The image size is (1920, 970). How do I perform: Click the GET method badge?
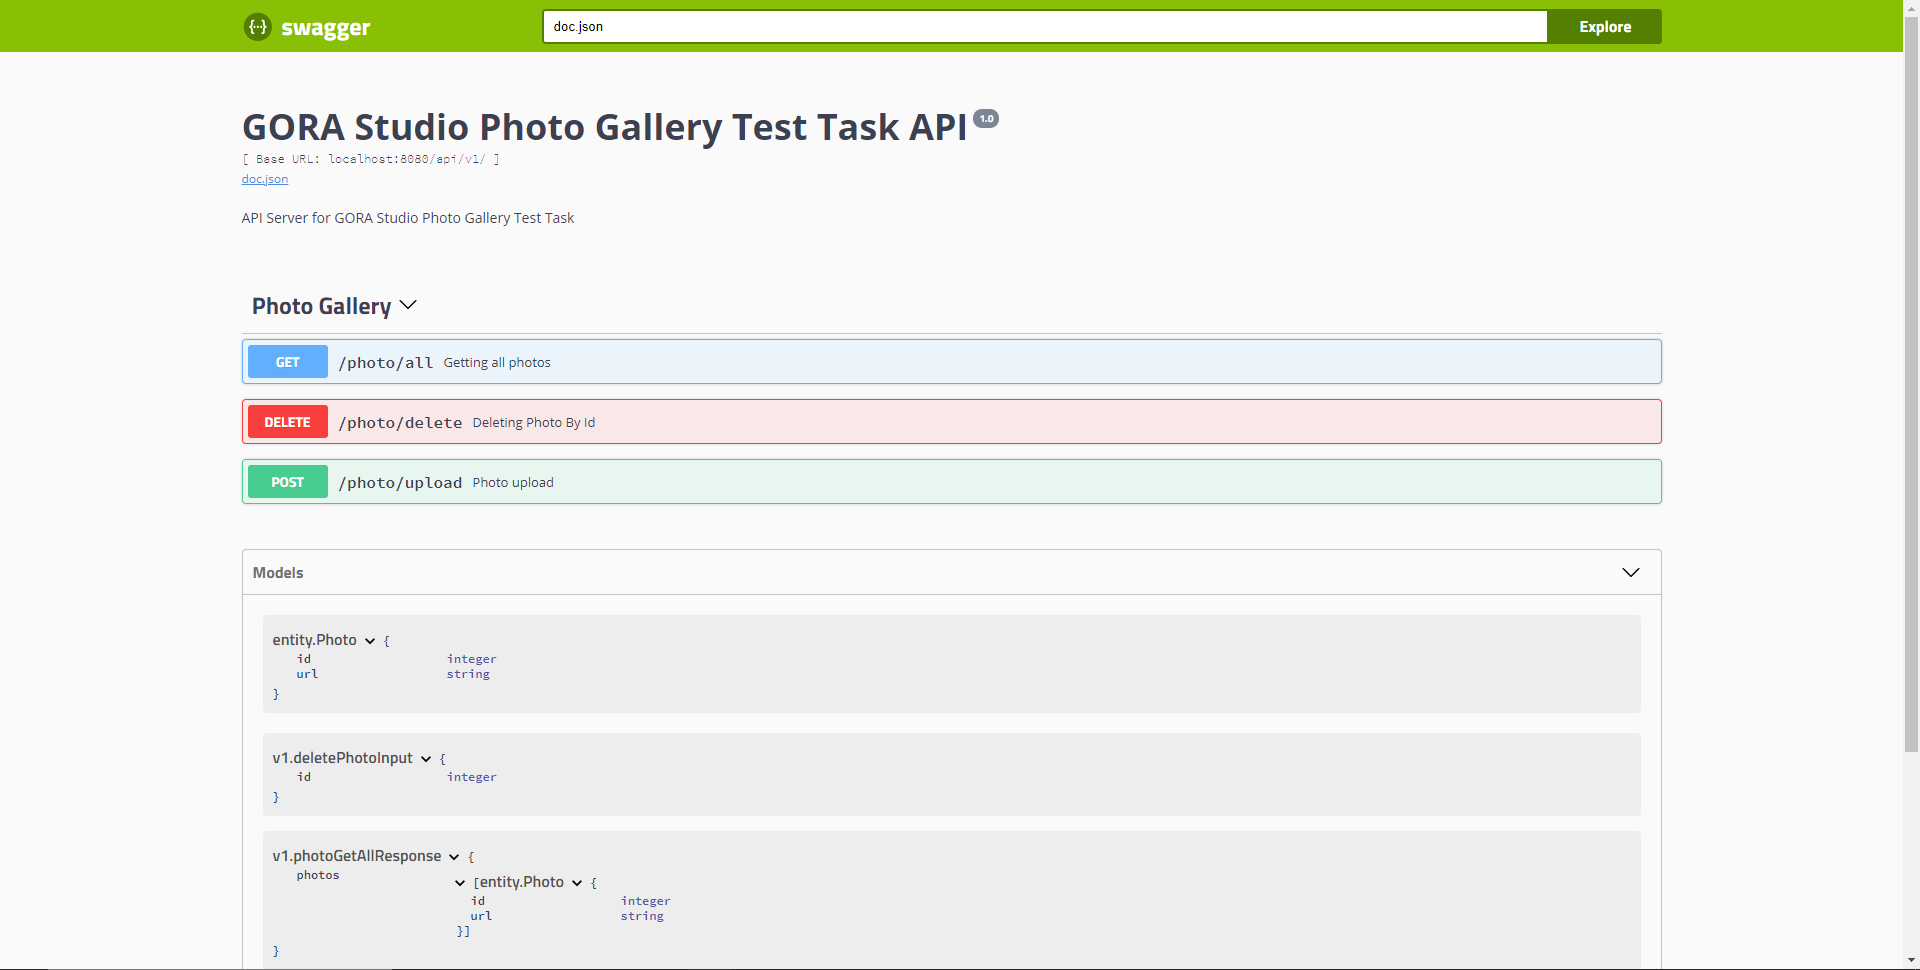[288, 362]
